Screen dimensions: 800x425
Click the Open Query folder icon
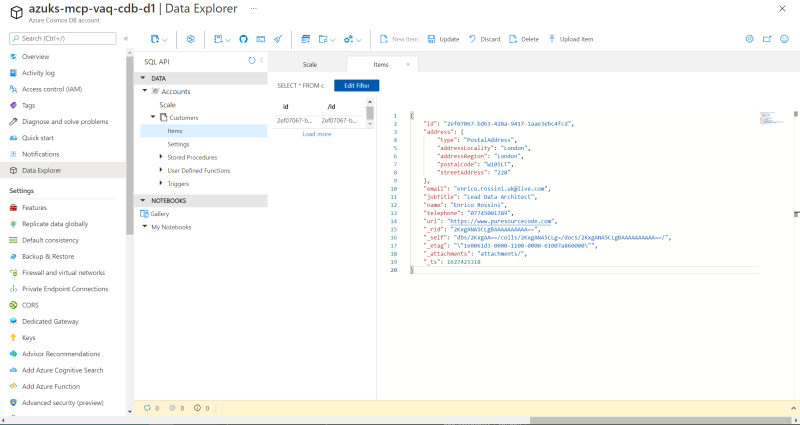(323, 39)
